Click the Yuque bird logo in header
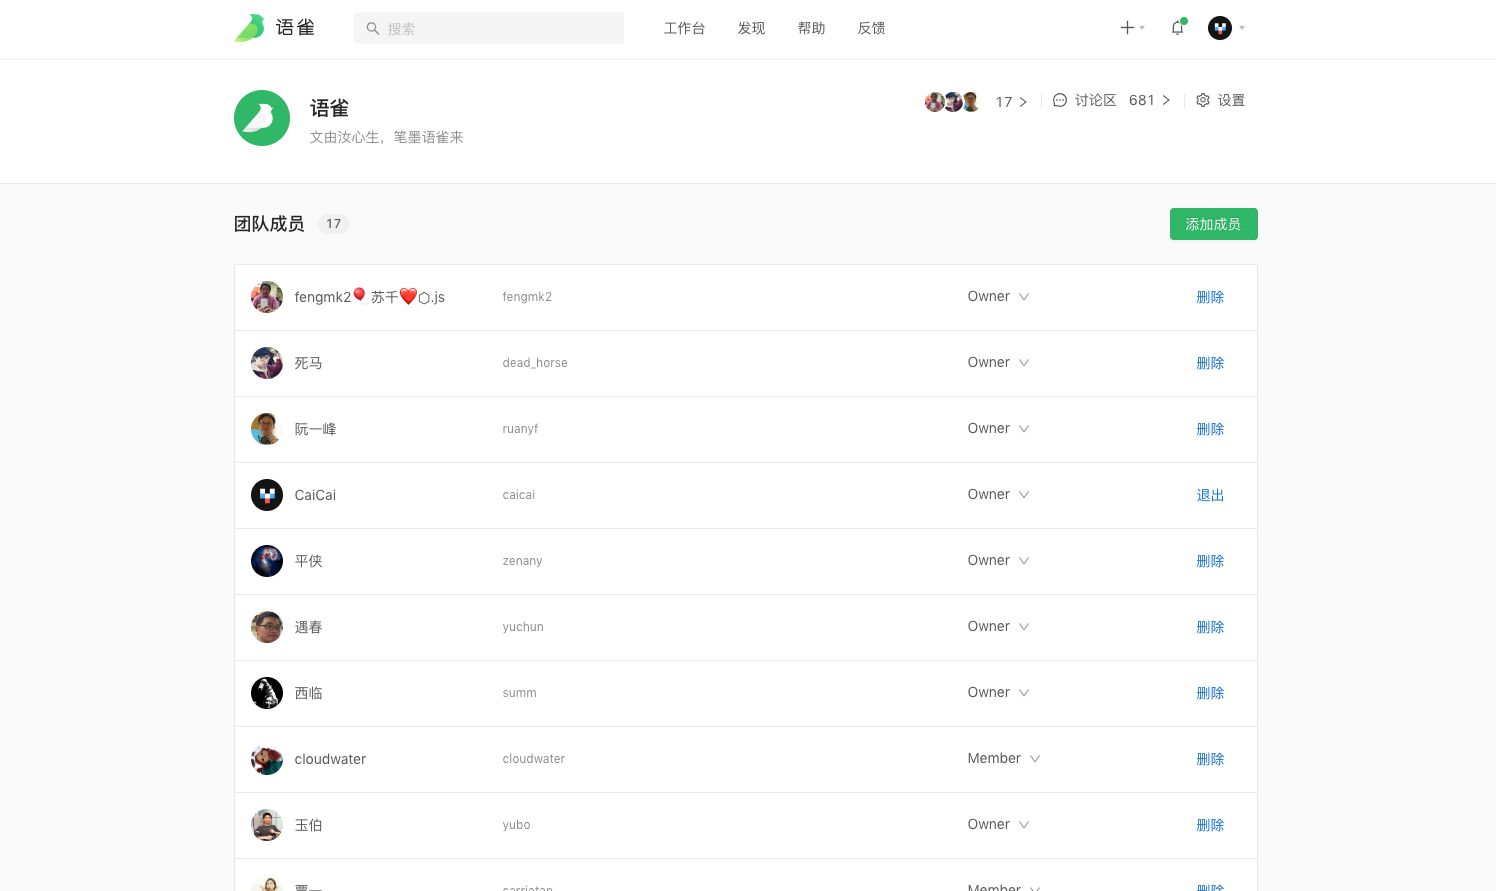Viewport: 1496px width, 891px height. (x=249, y=28)
